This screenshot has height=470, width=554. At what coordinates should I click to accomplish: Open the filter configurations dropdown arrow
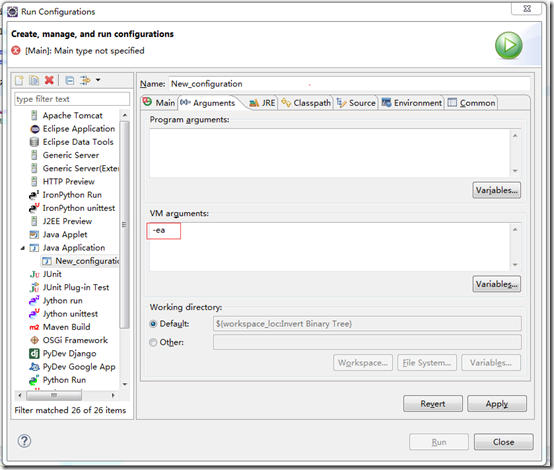click(98, 80)
